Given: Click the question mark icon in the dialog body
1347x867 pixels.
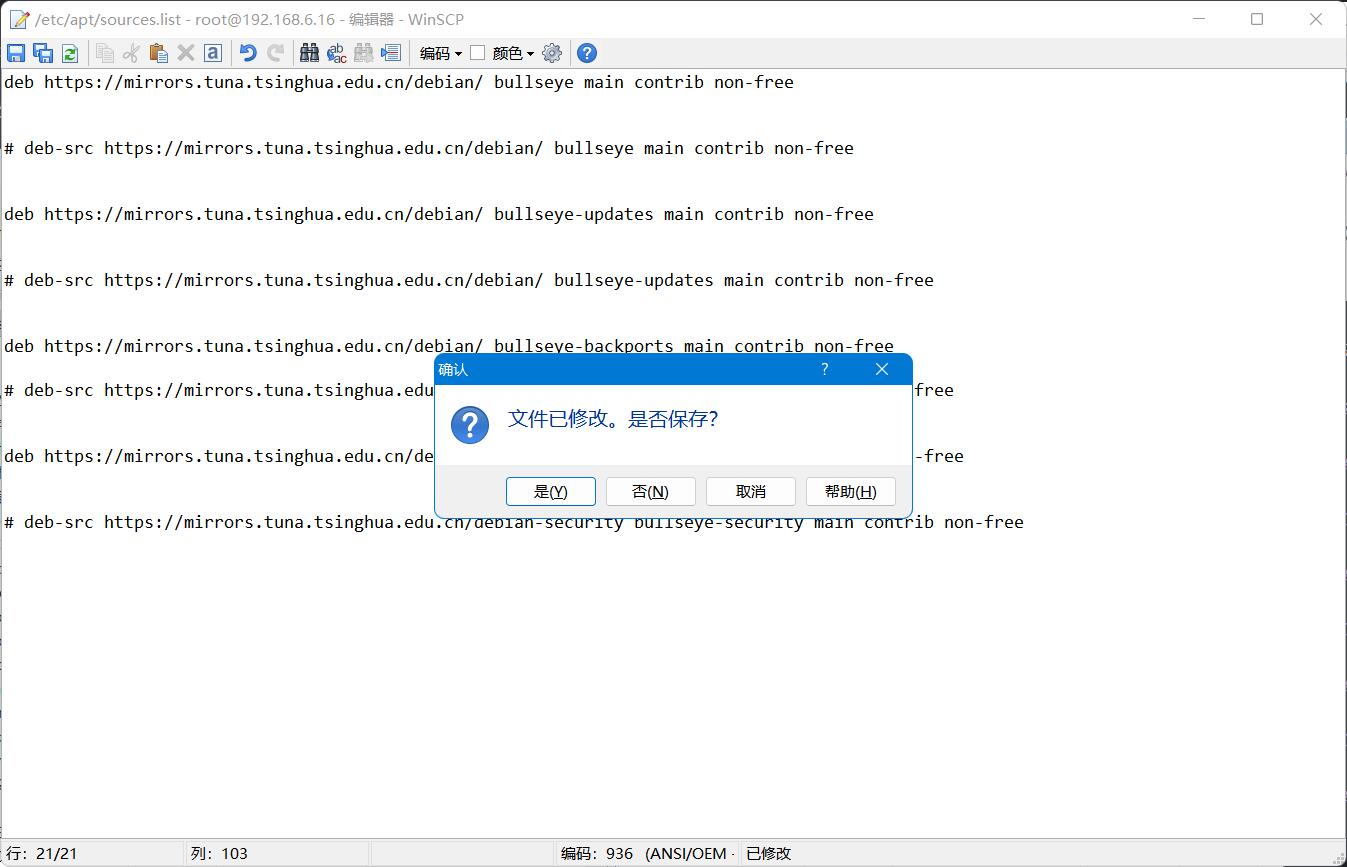Looking at the screenshot, I should (470, 425).
